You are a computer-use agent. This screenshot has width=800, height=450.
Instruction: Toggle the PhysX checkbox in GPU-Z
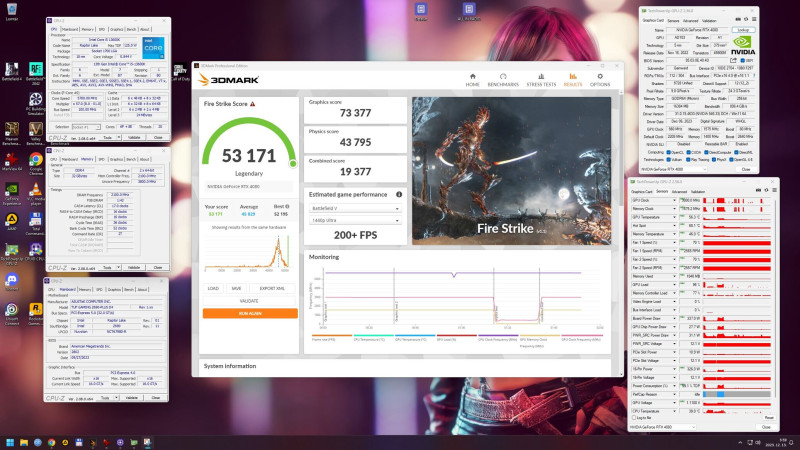(713, 160)
